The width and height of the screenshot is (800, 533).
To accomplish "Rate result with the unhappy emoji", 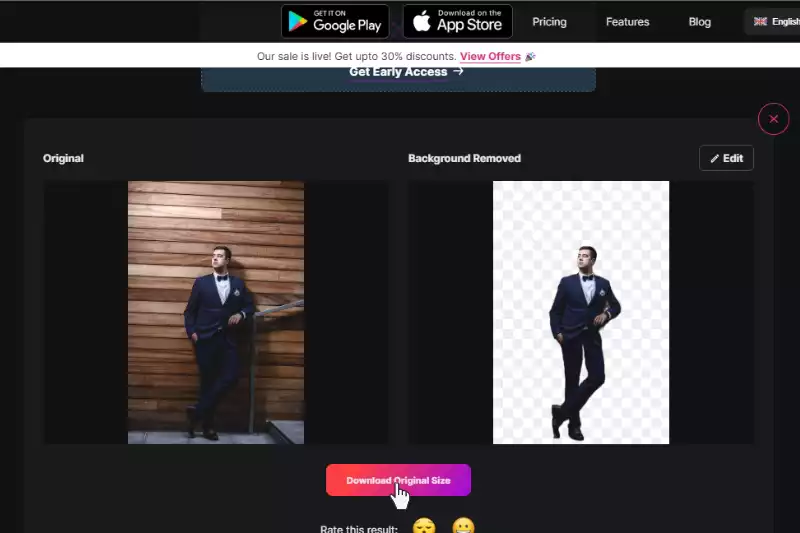I will tap(424, 526).
